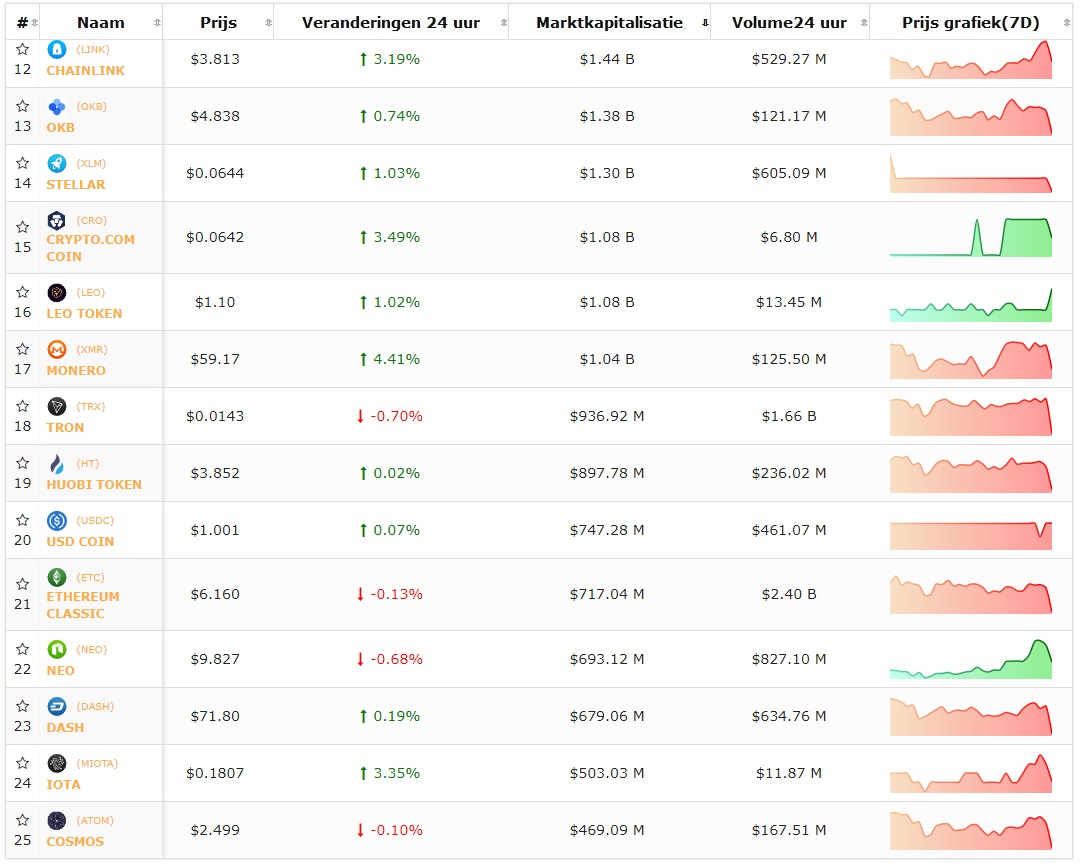This screenshot has width=1089, height=864.
Task: Mark Cosmos as favorite with star
Action: pyautogui.click(x=22, y=821)
